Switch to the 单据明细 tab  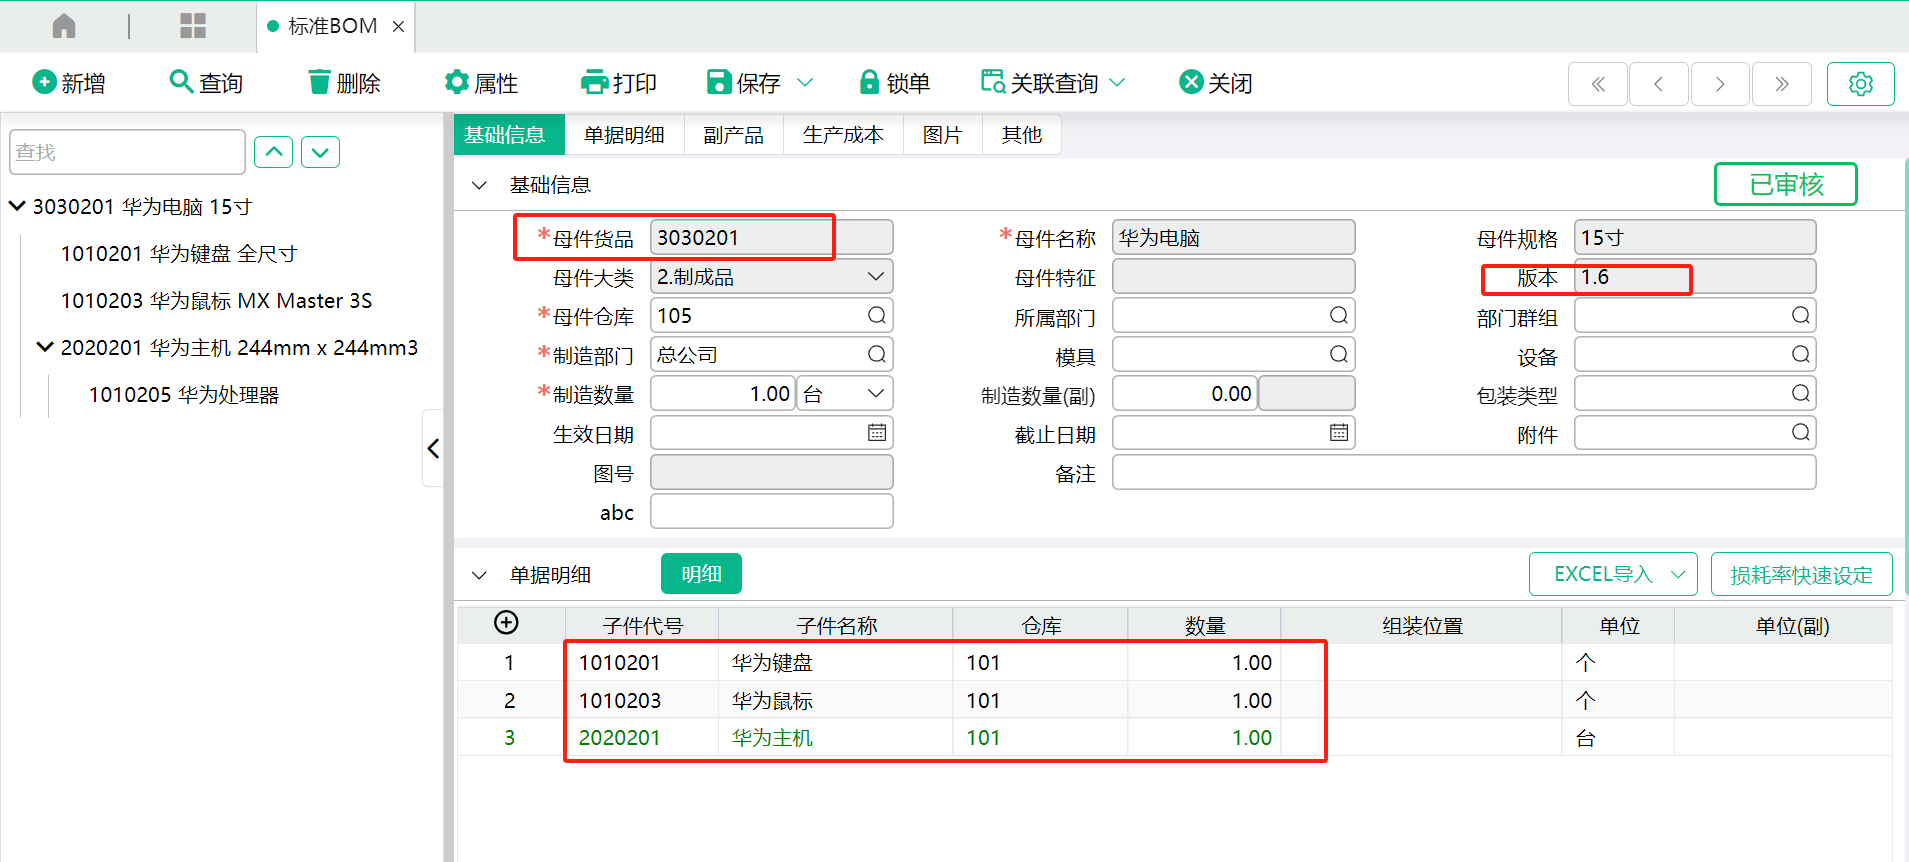pyautogui.click(x=624, y=135)
